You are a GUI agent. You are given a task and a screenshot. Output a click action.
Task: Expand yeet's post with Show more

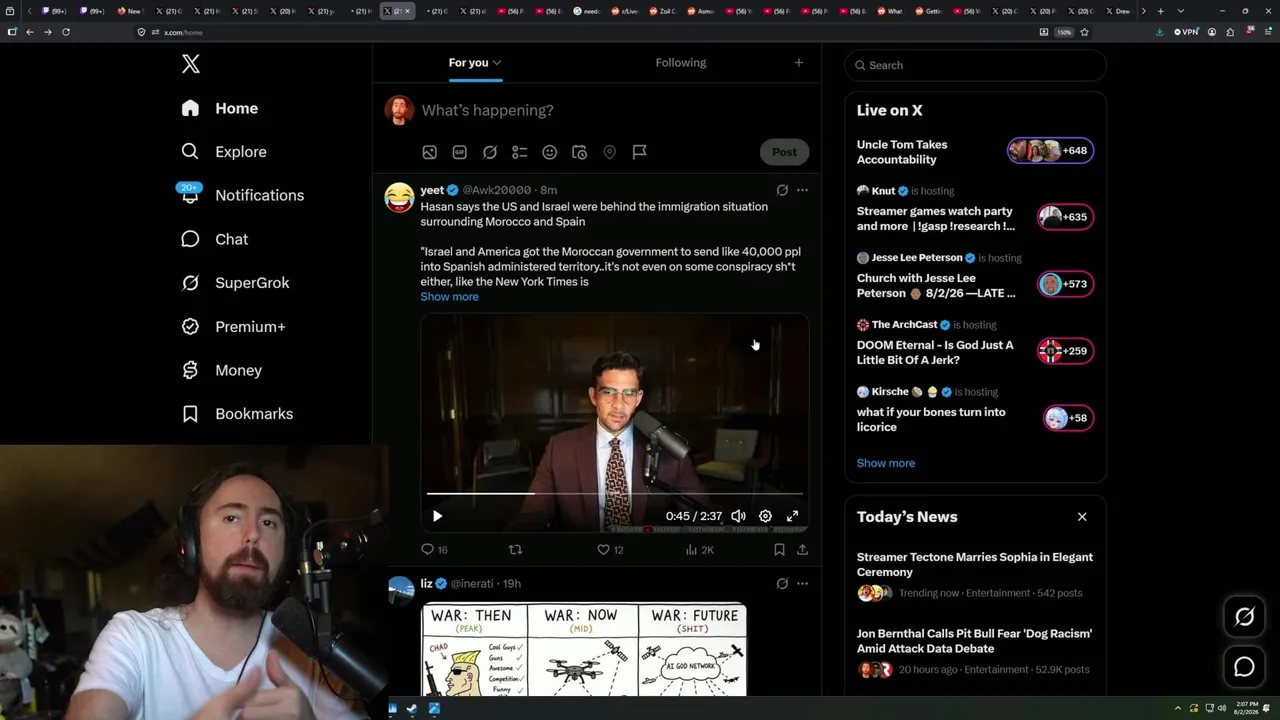pos(449,297)
